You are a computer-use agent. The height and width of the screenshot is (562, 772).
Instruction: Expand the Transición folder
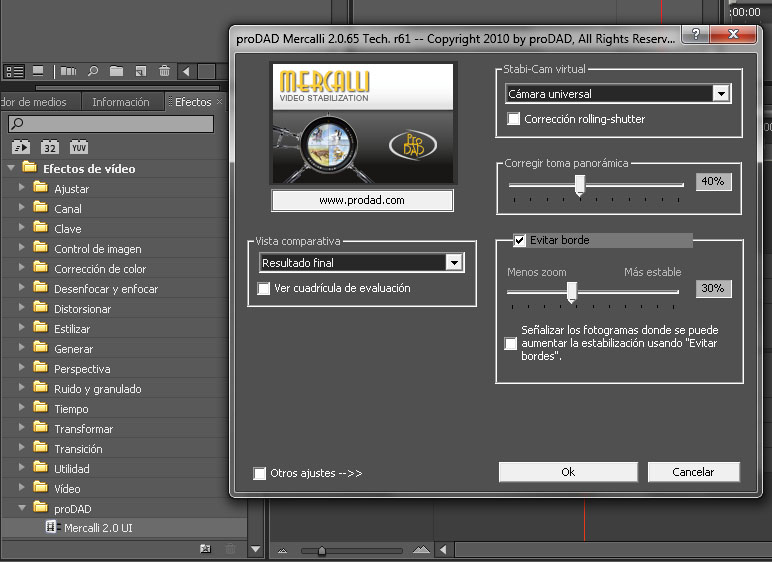pyautogui.click(x=21, y=447)
